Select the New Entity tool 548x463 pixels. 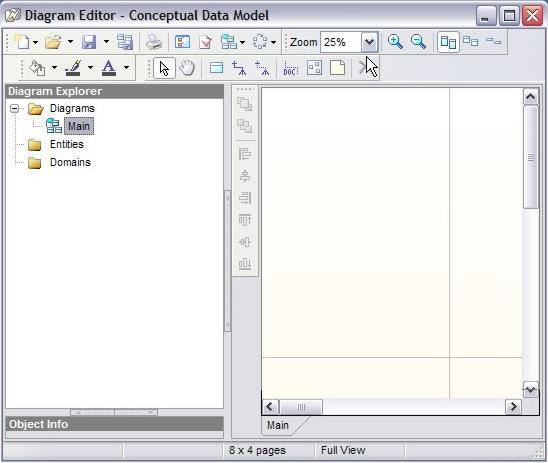click(216, 68)
